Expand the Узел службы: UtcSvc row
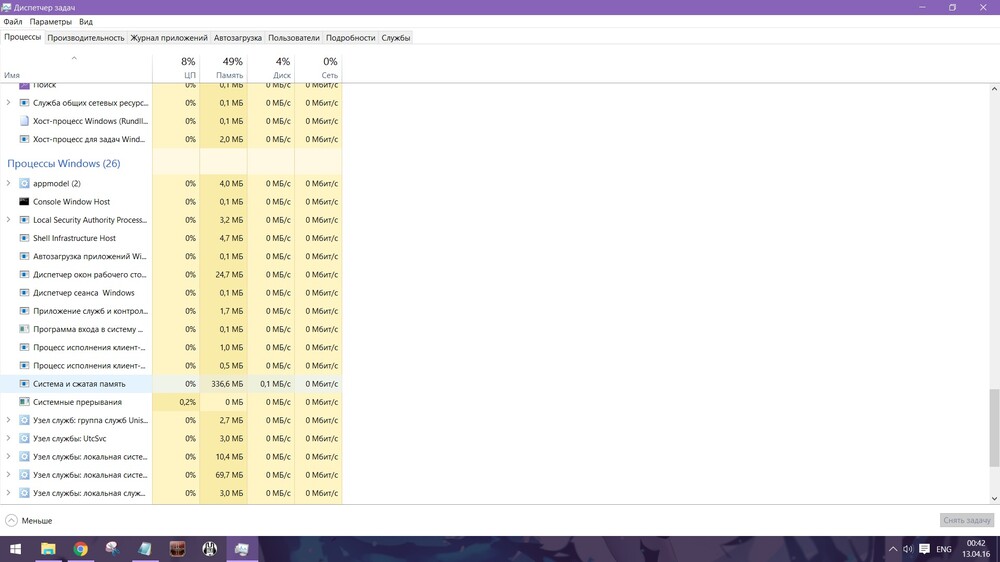Image resolution: width=1000 pixels, height=562 pixels. click(8, 439)
